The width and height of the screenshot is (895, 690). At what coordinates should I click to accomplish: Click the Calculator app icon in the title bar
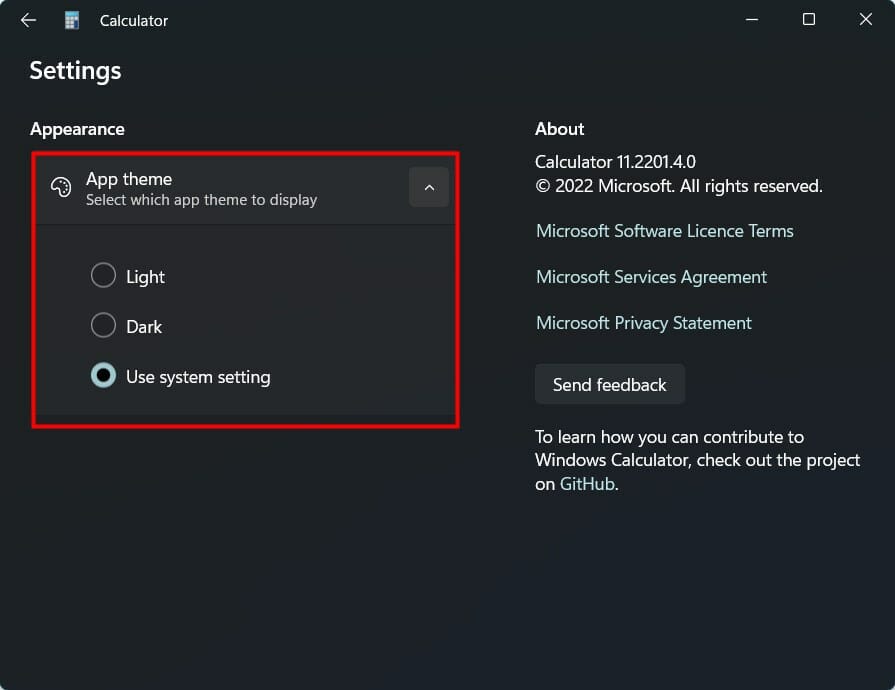point(70,19)
